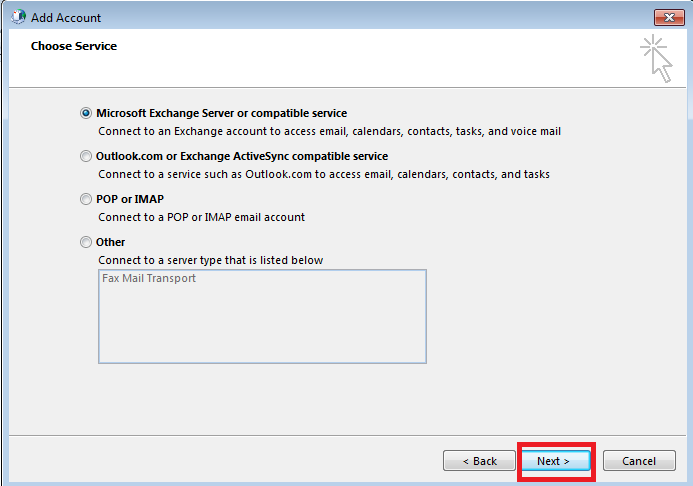693x486 pixels.
Task: Select the Microsoft Exchange Server radio button
Action: point(86,113)
